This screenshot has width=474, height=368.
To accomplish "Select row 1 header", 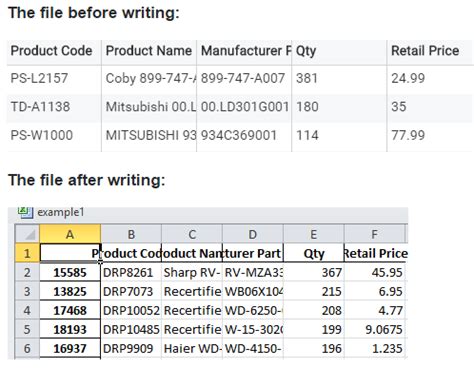I will point(27,253).
